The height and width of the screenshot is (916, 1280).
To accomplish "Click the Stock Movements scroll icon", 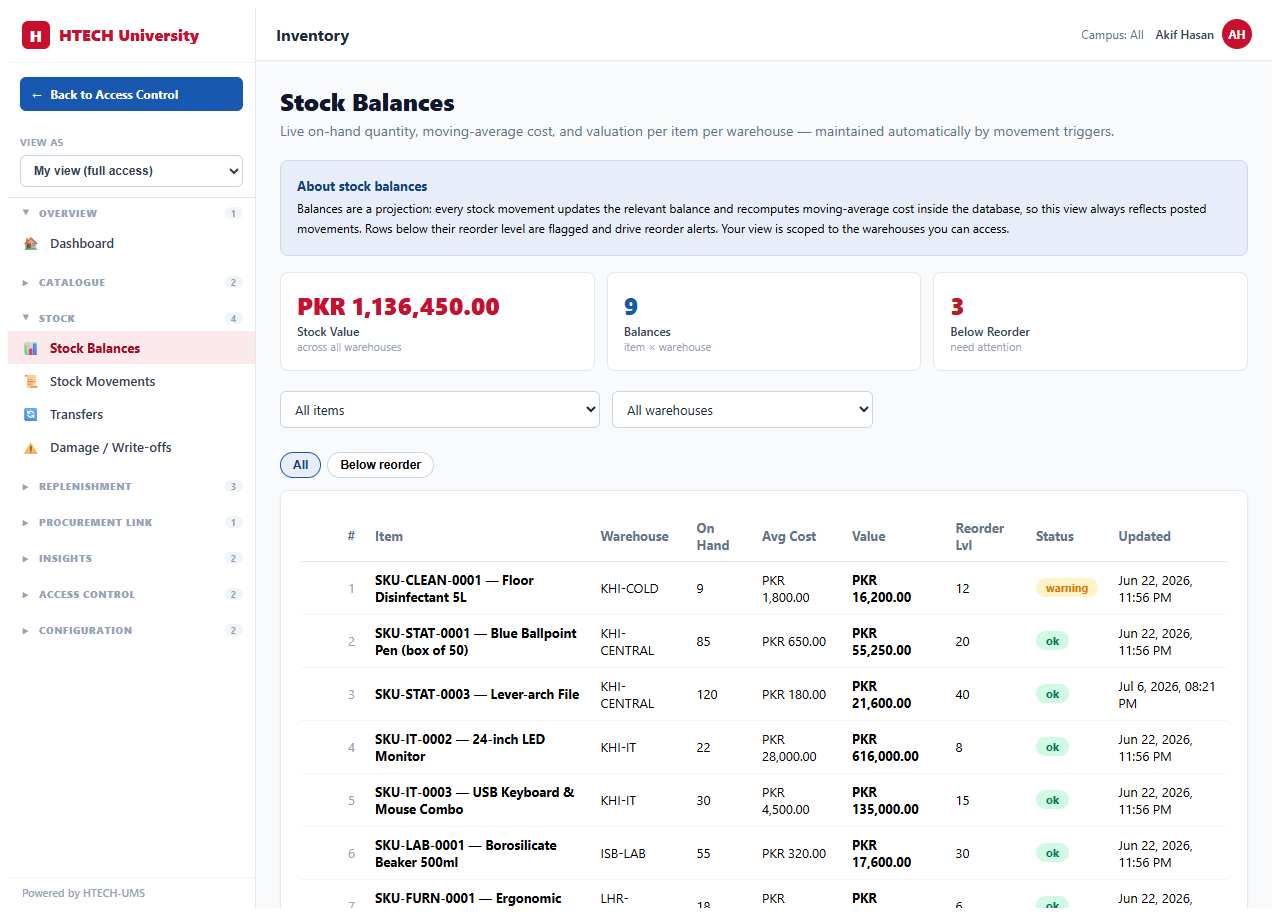I will (x=30, y=381).
